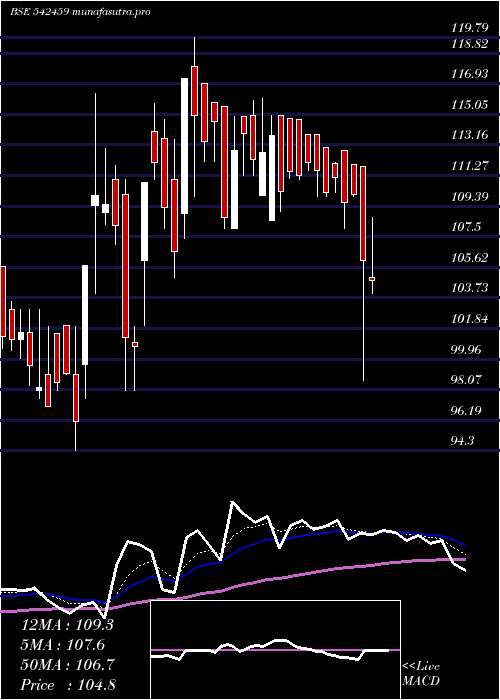Click the 115.05 price level label
The width and height of the screenshot is (500, 700).
click(470, 105)
